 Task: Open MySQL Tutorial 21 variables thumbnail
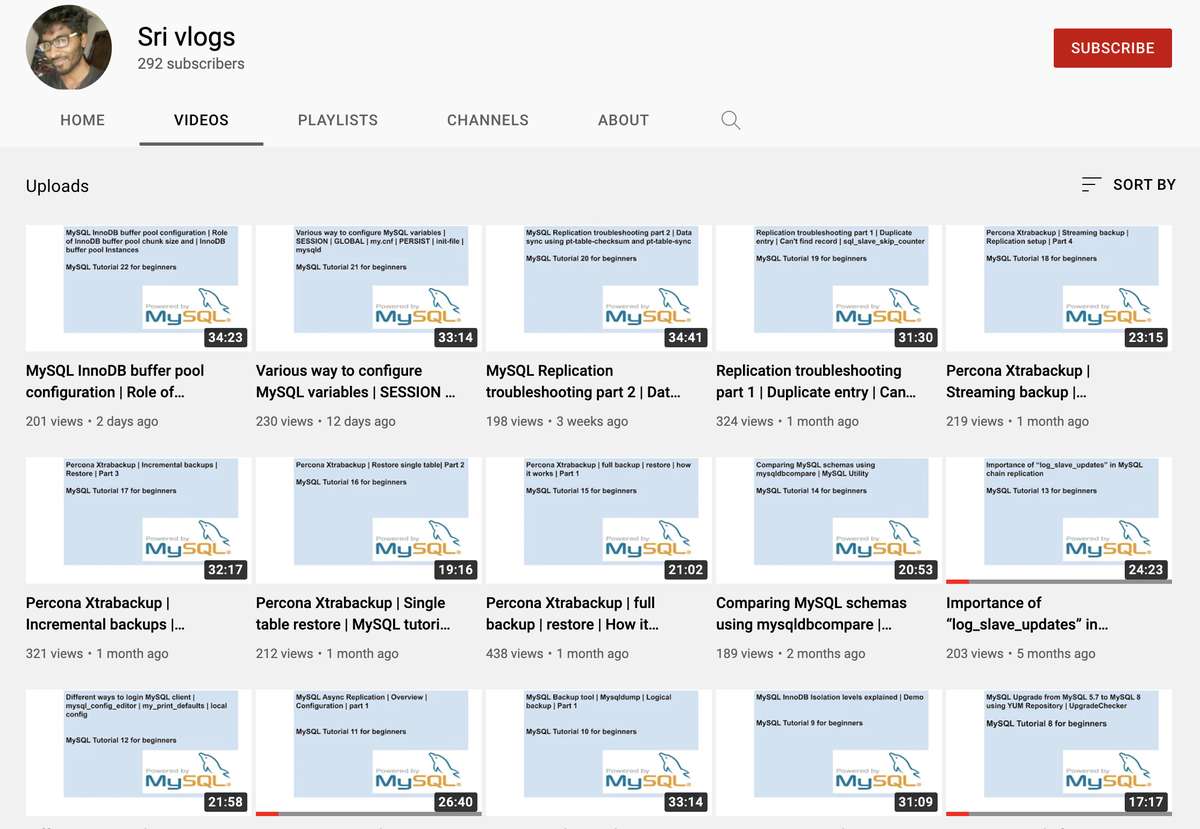point(367,288)
